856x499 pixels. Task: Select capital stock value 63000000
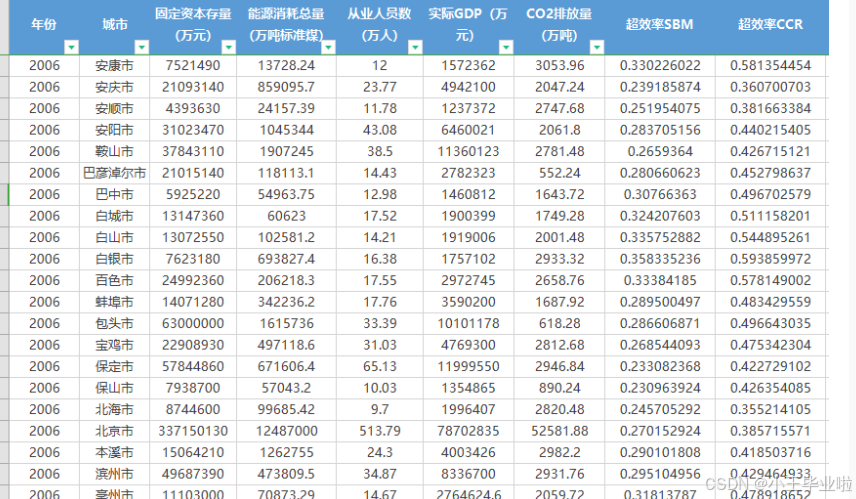point(193,324)
